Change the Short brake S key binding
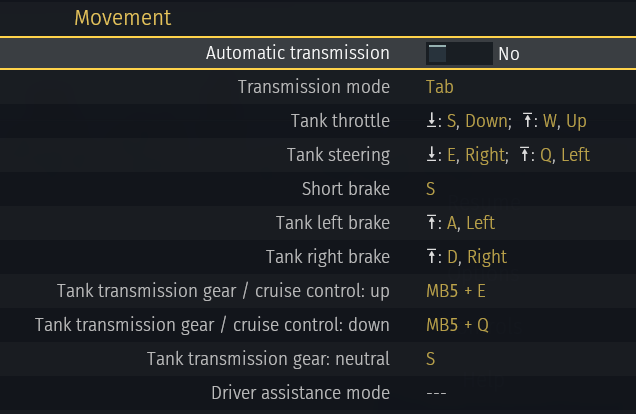 coord(431,189)
